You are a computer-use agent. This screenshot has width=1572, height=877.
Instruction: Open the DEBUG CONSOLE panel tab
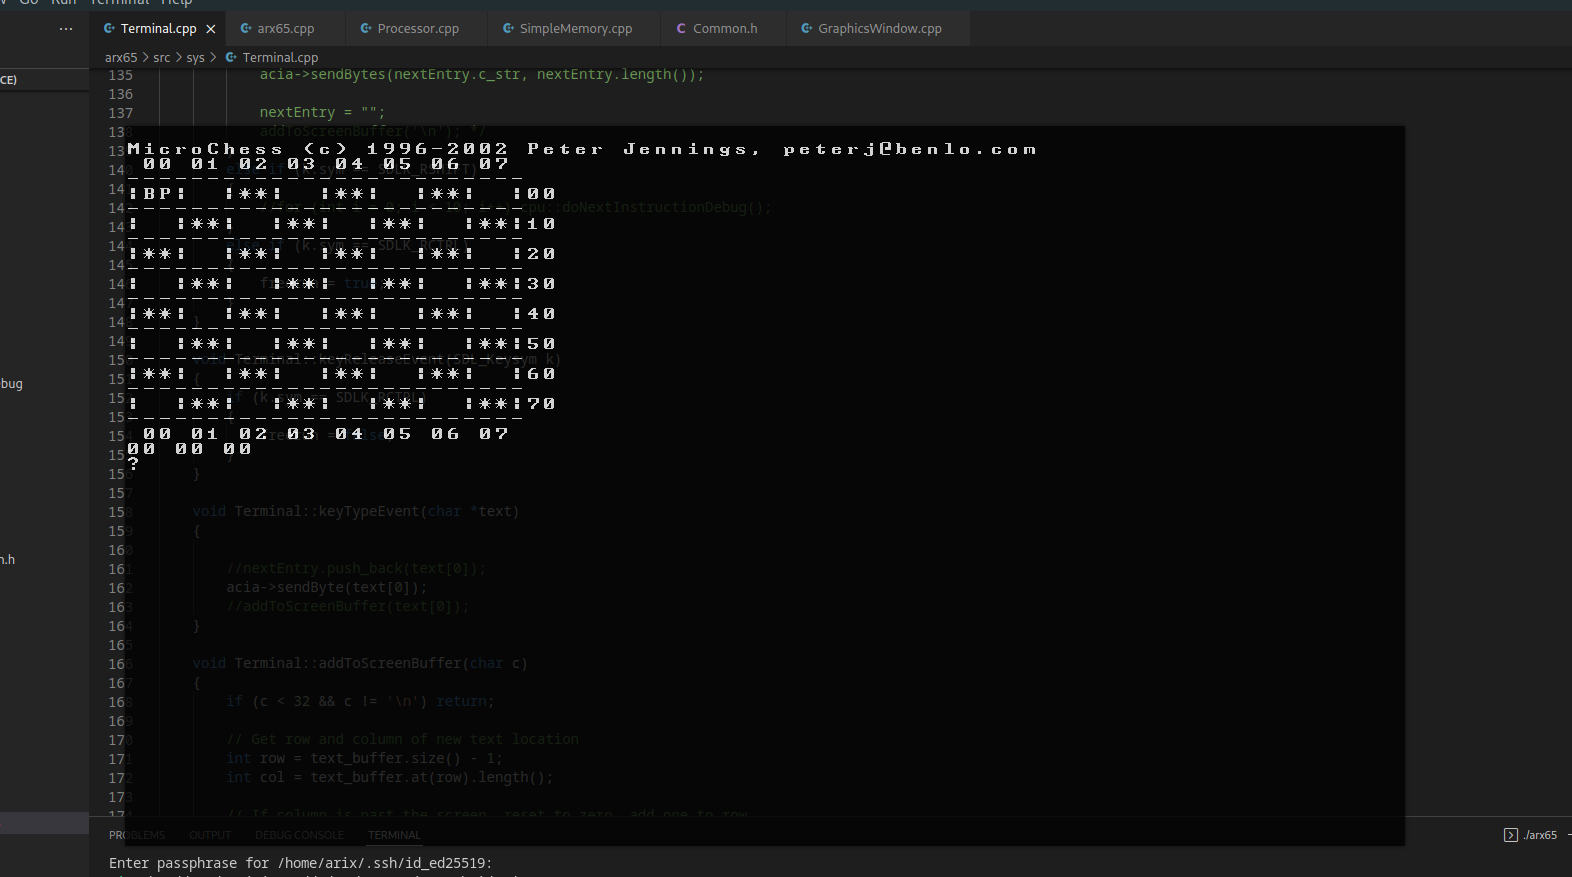click(299, 835)
